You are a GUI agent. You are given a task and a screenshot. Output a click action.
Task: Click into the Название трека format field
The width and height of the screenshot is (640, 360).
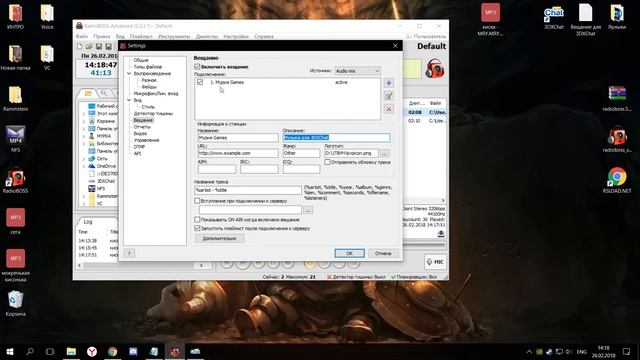248,190
